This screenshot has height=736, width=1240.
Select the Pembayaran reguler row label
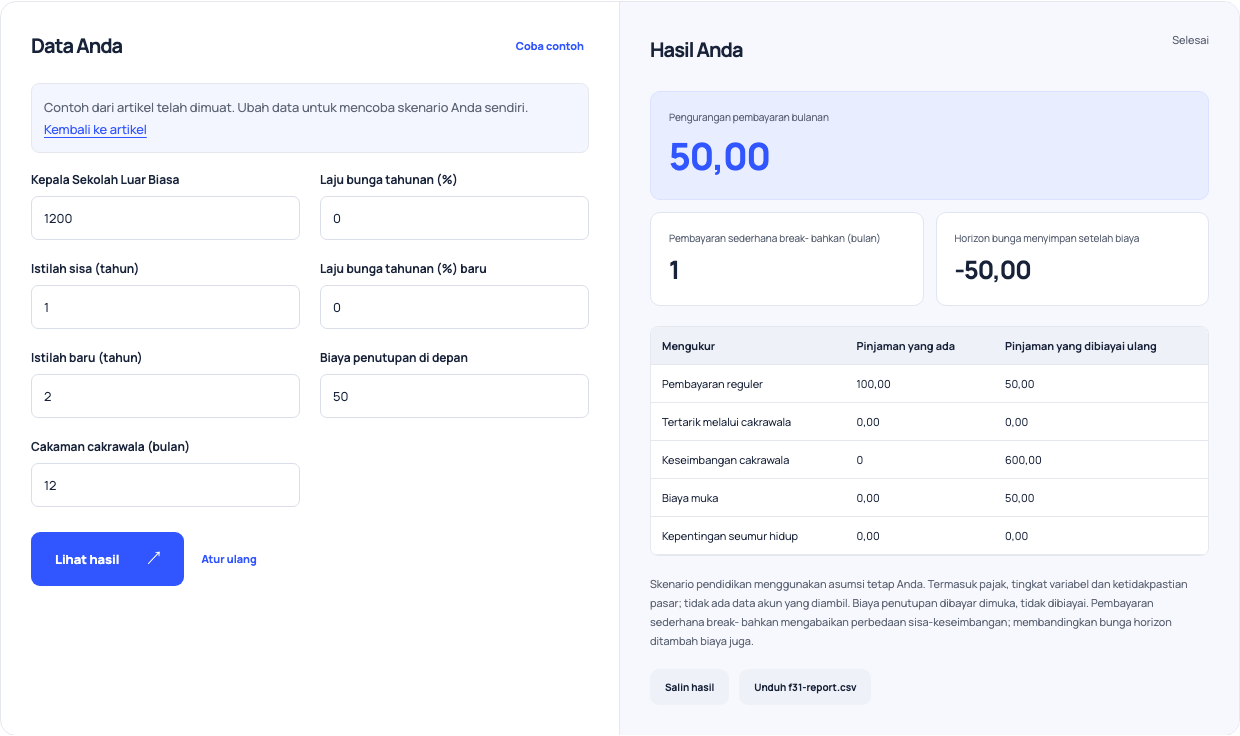coord(712,384)
